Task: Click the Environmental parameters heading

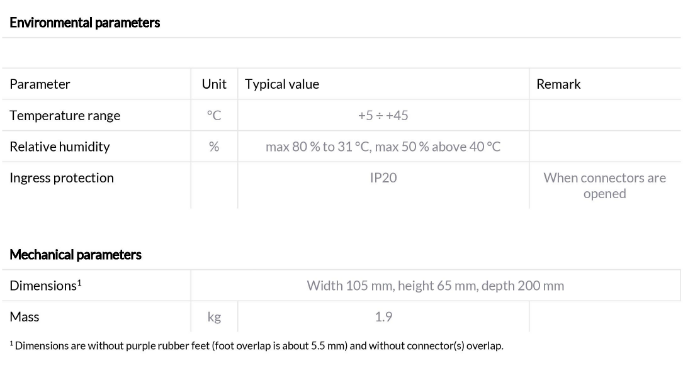Action: coord(85,23)
